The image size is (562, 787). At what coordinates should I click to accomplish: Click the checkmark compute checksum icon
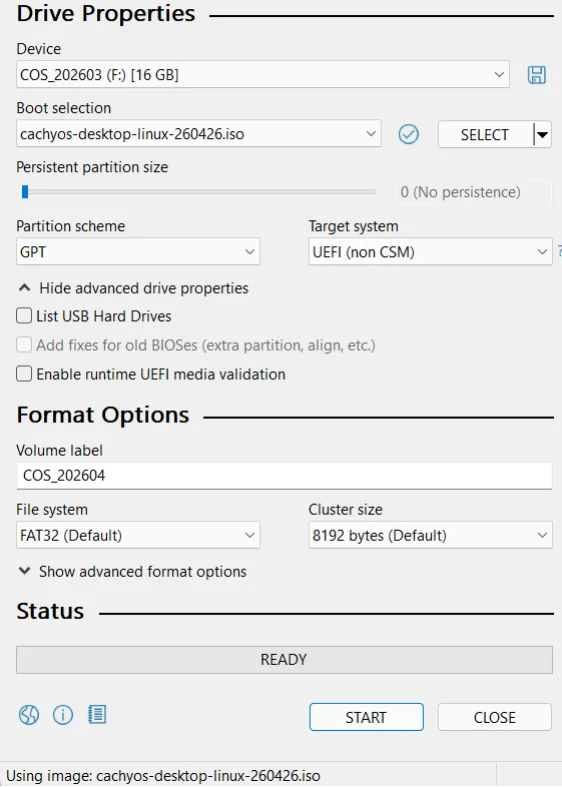coord(408,134)
